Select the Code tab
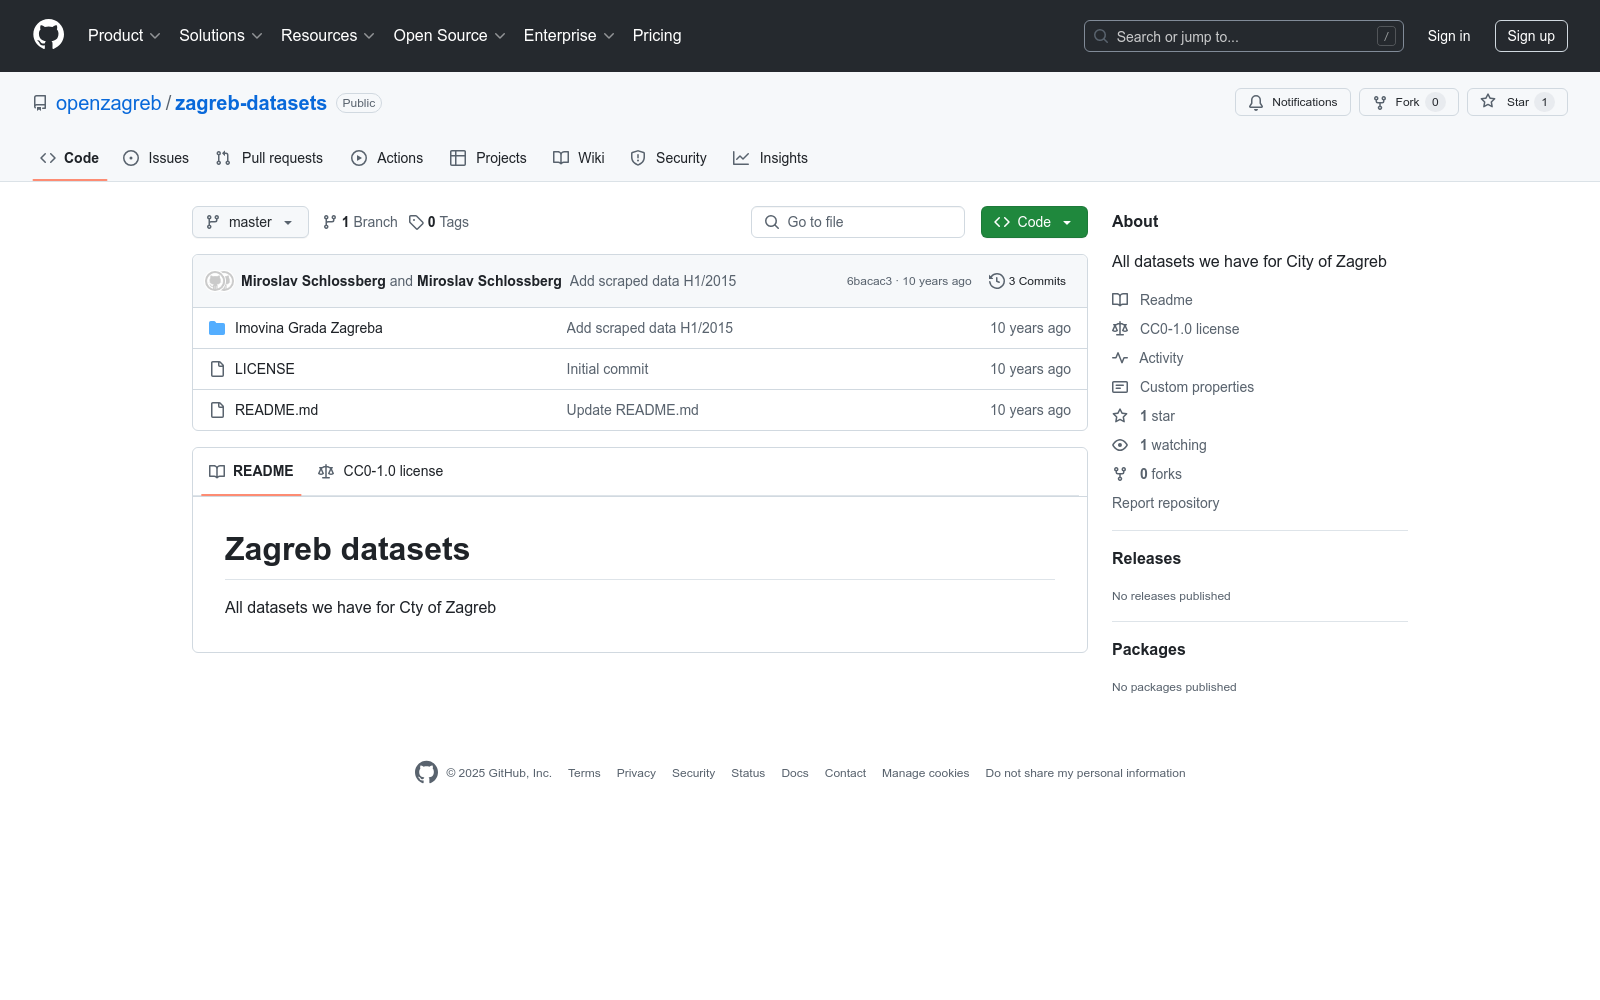 (x=69, y=158)
